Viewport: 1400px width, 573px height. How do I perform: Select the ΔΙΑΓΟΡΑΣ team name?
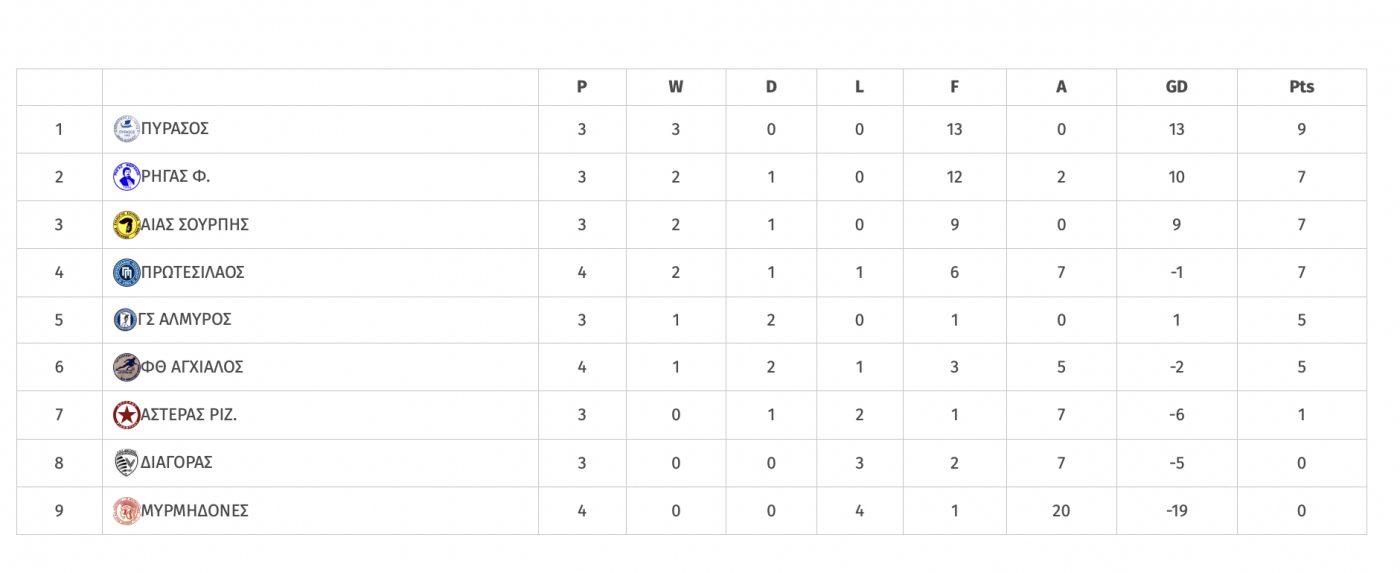pyautogui.click(x=177, y=463)
